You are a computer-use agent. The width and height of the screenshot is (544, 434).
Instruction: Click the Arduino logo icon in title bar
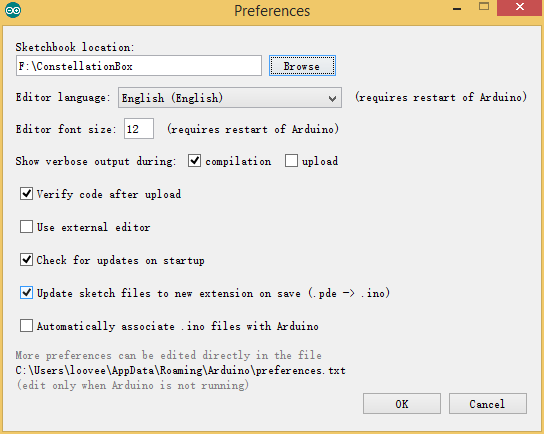pyautogui.click(x=13, y=10)
